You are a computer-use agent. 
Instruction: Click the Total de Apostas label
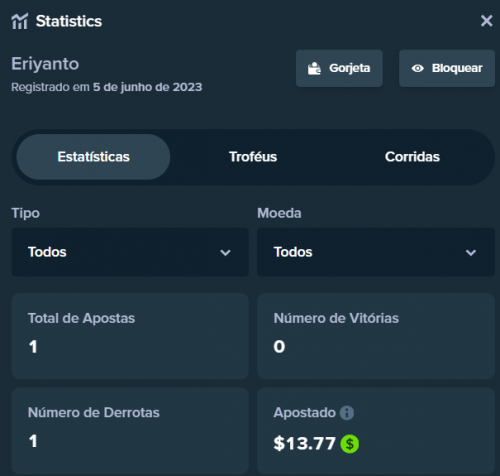(81, 318)
